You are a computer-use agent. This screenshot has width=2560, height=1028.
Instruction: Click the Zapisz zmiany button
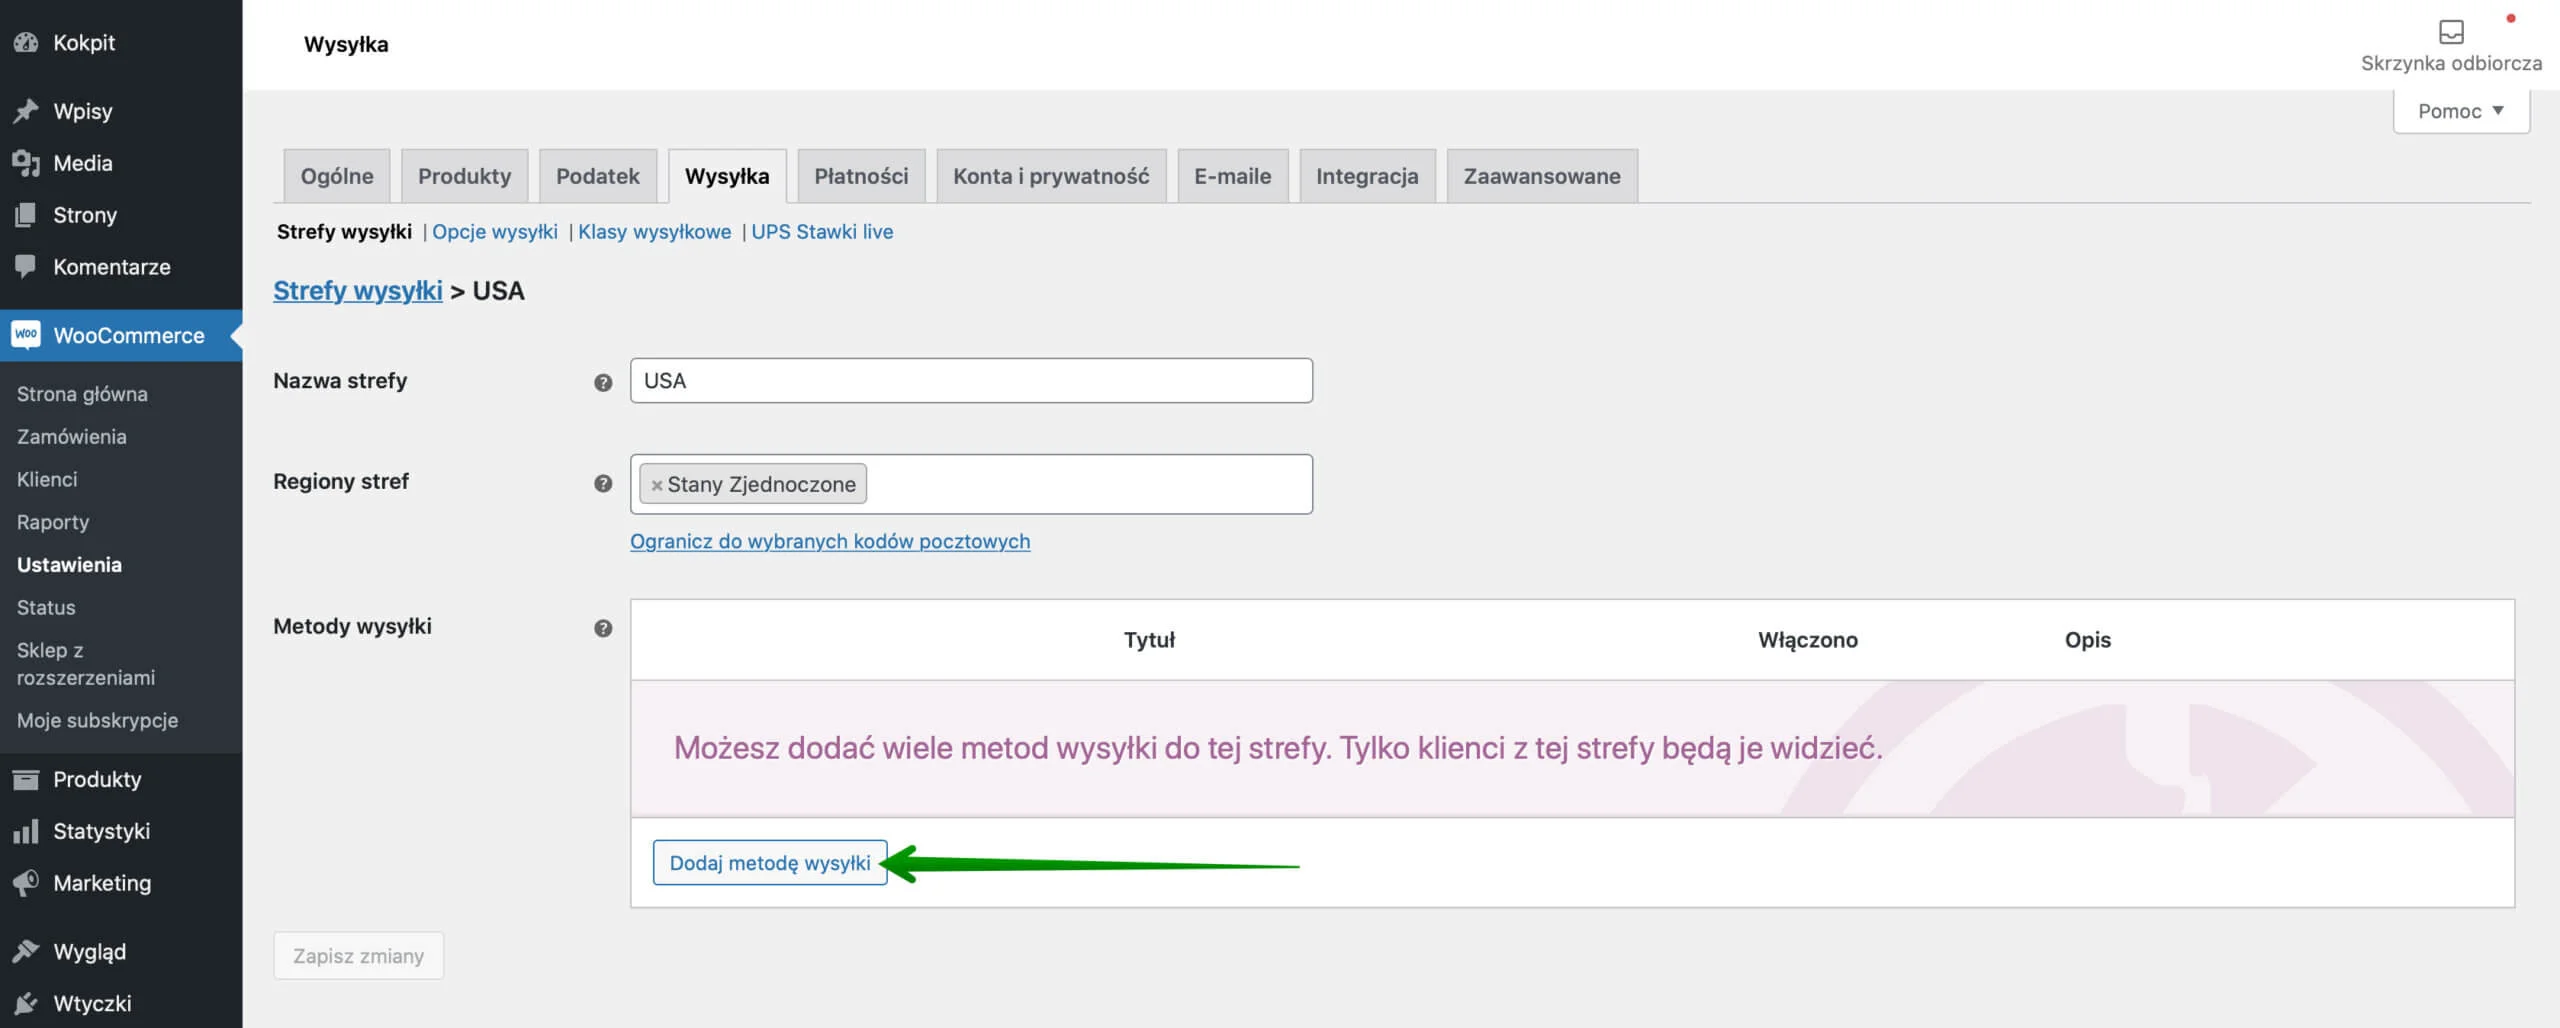pyautogui.click(x=358, y=956)
